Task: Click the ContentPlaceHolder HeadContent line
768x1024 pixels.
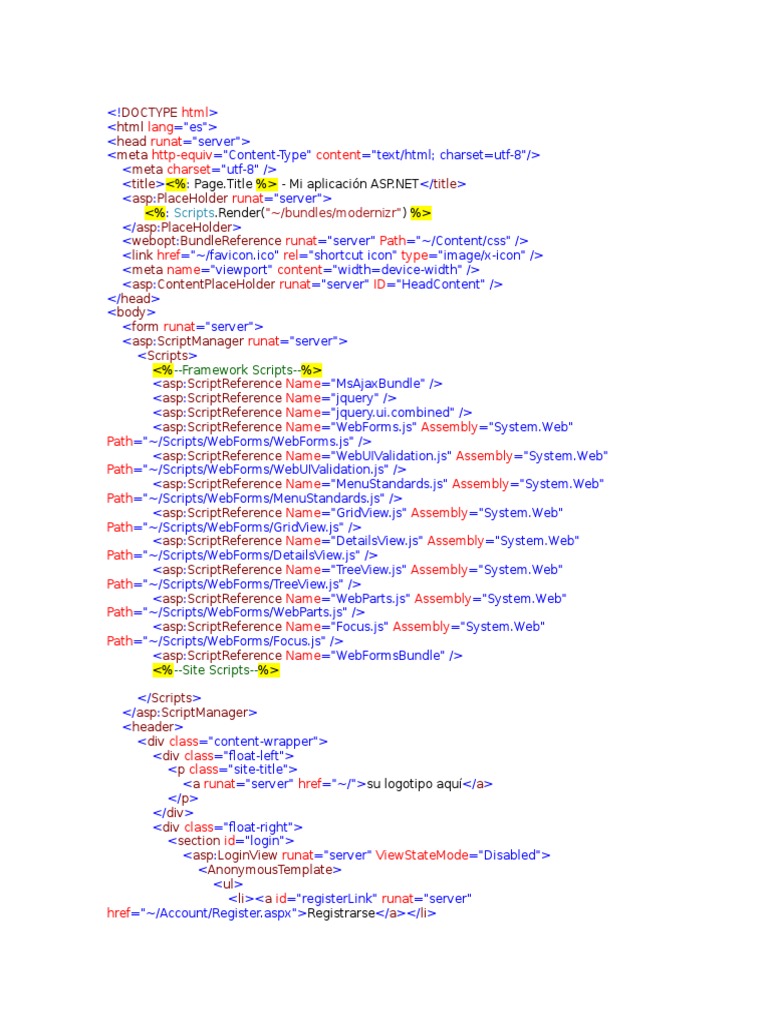Action: (x=312, y=284)
